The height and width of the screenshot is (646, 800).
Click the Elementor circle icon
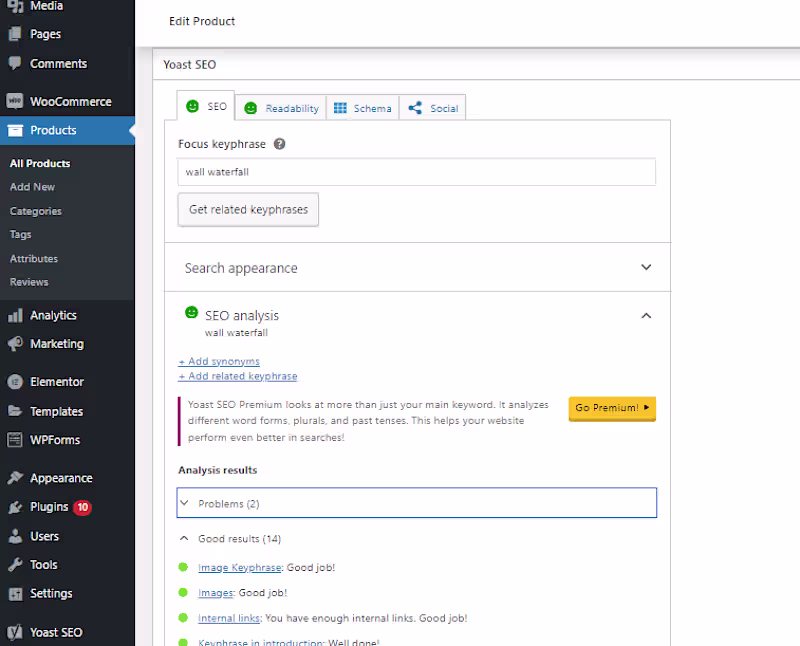[x=15, y=382]
